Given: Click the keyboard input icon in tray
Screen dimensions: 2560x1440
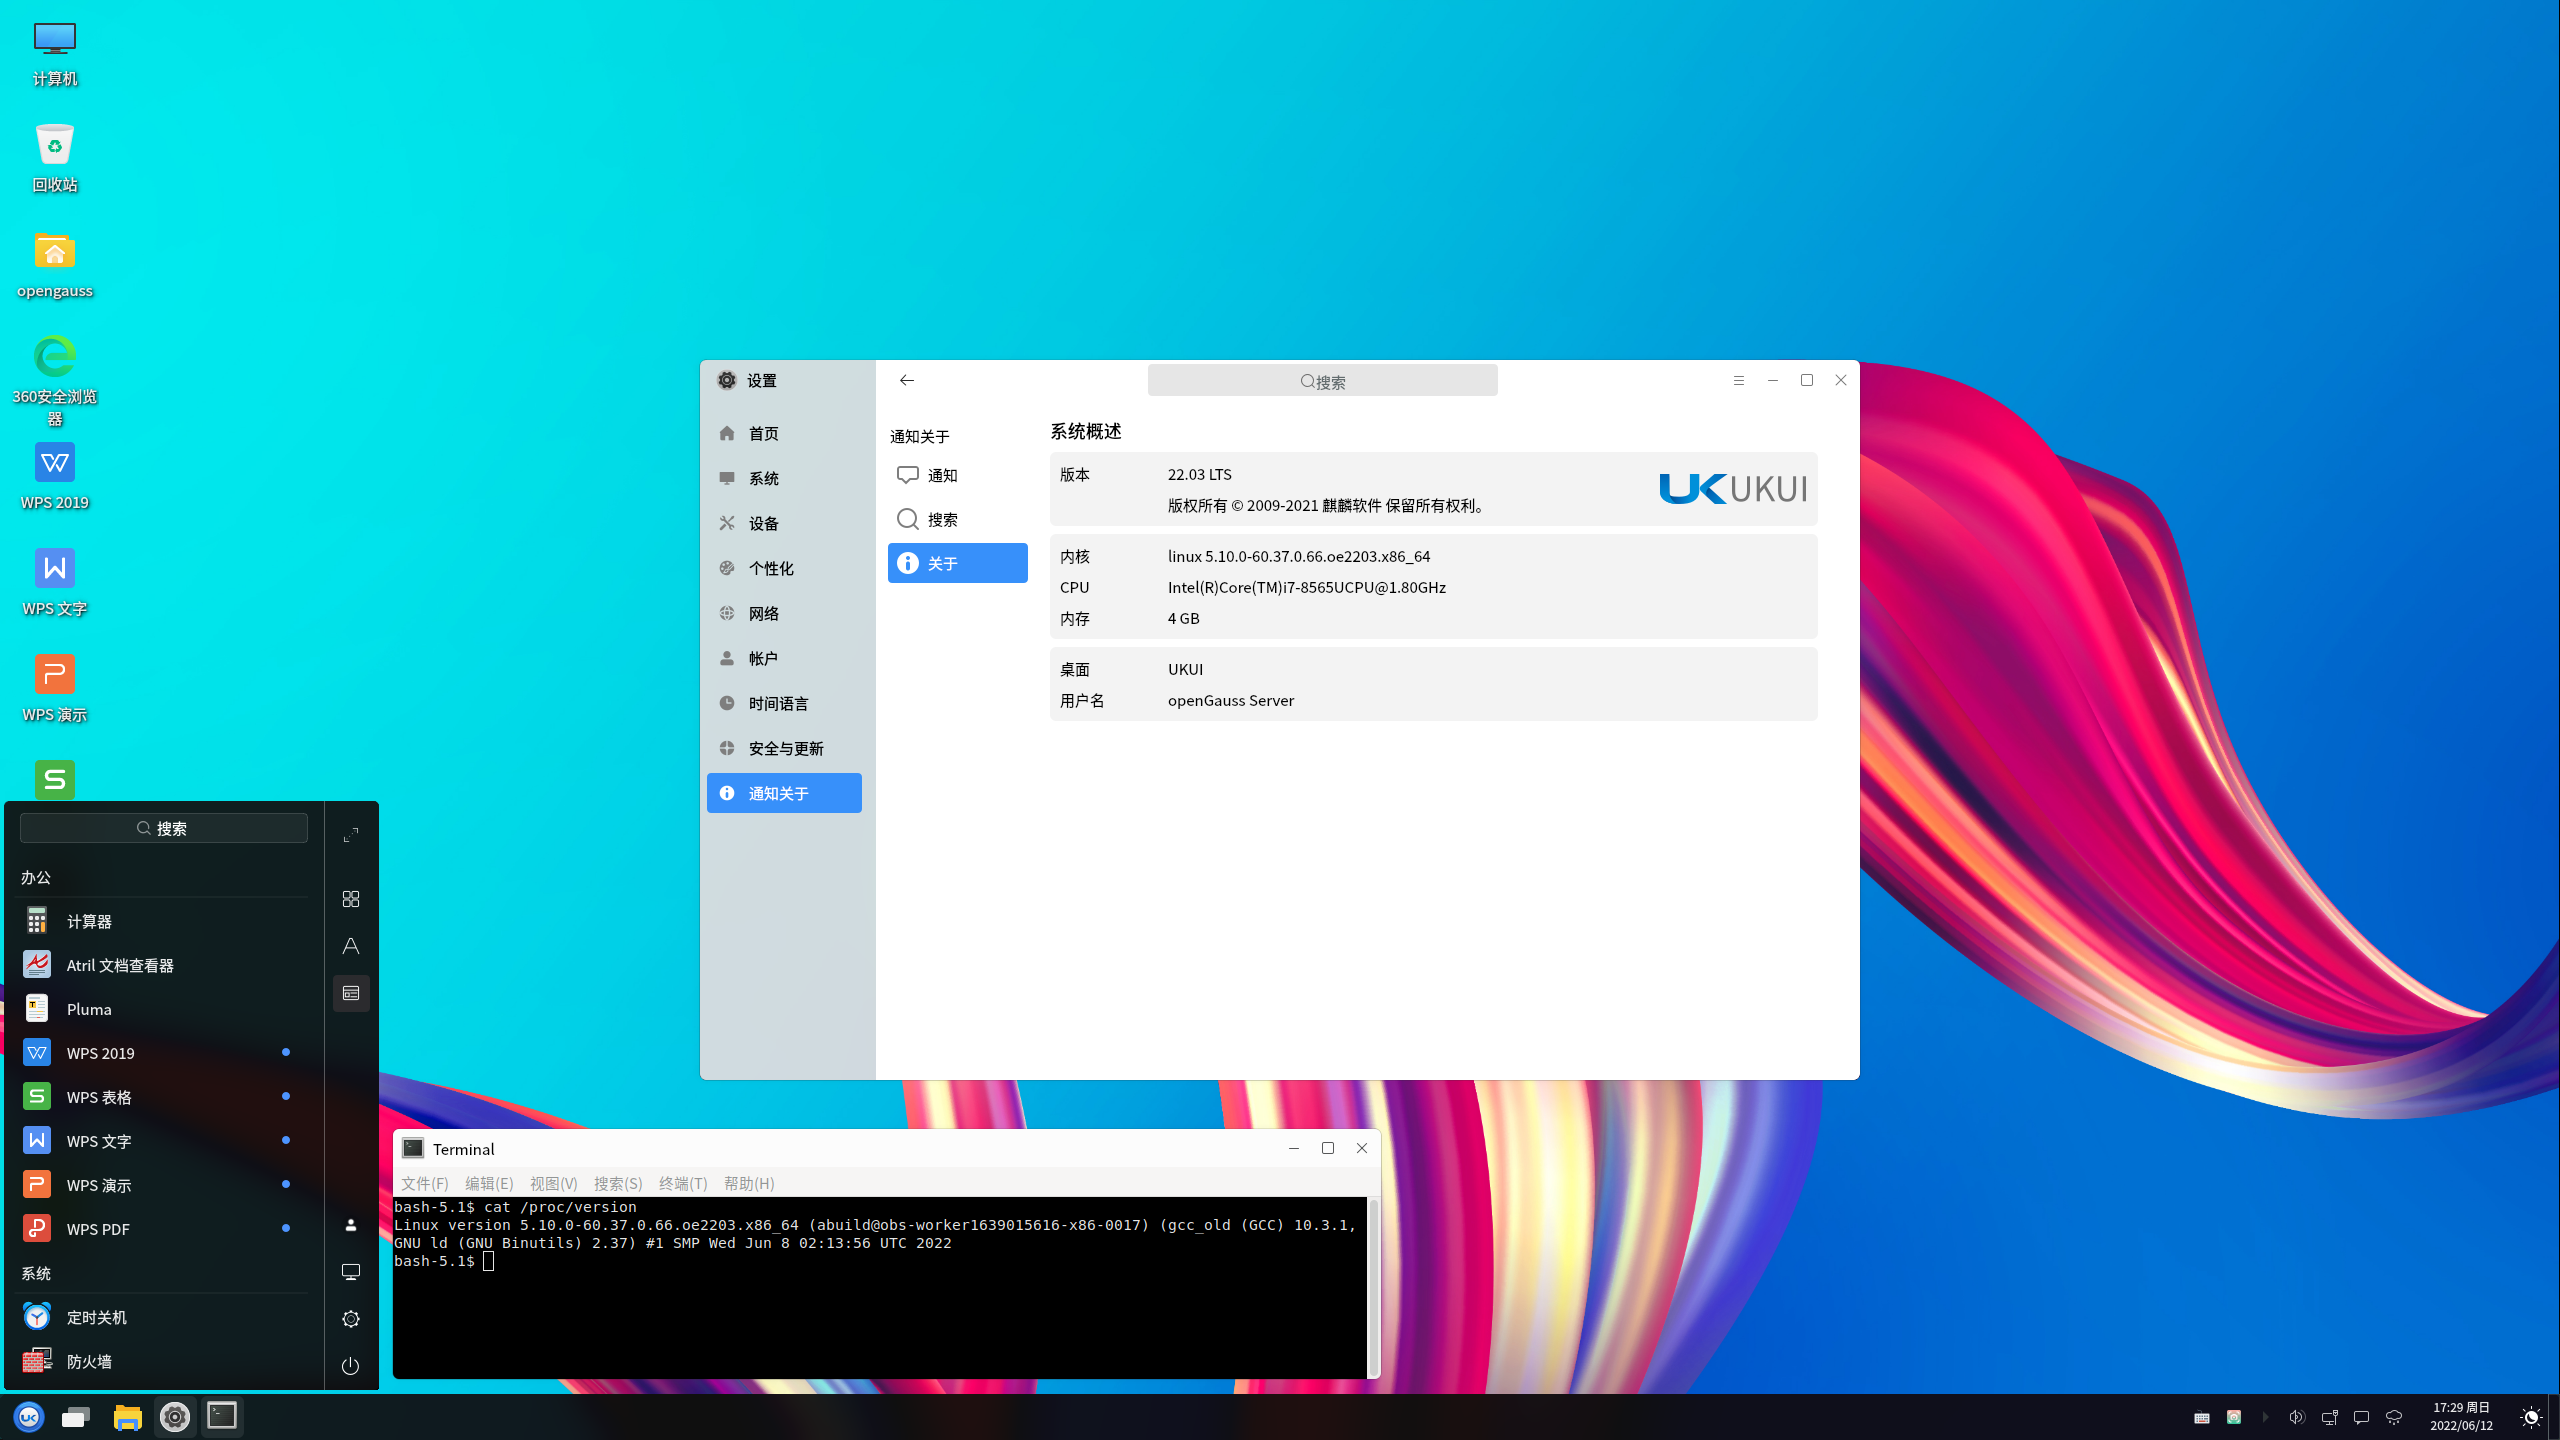Looking at the screenshot, I should click(2202, 1417).
